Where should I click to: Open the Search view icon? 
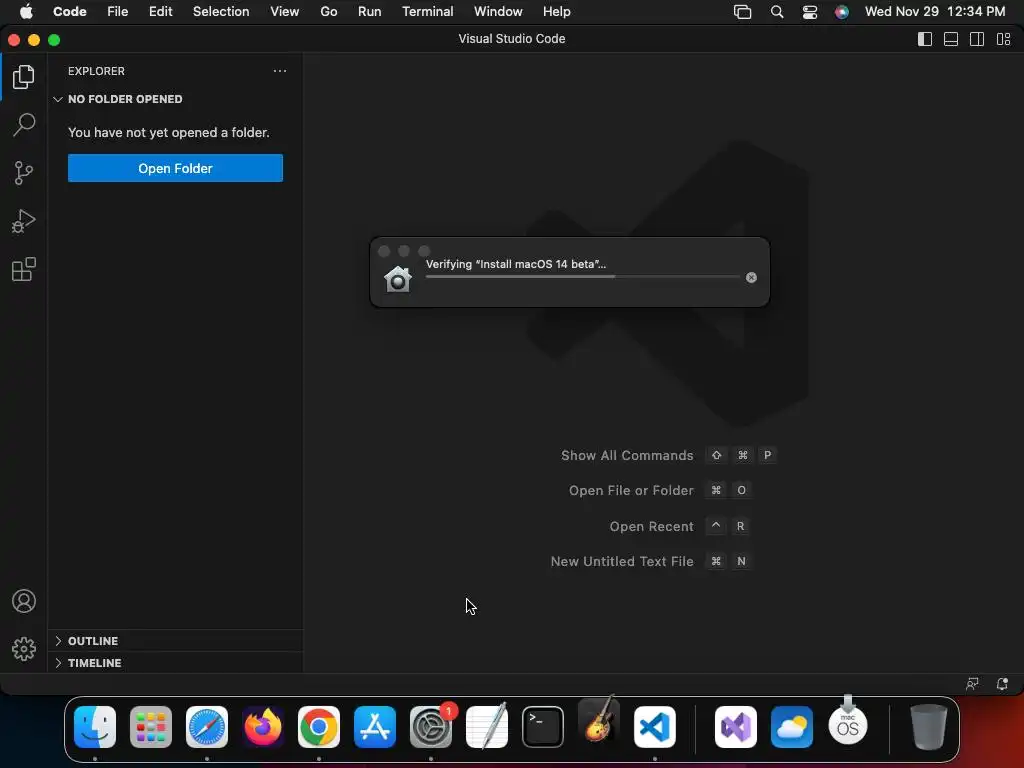pos(24,125)
